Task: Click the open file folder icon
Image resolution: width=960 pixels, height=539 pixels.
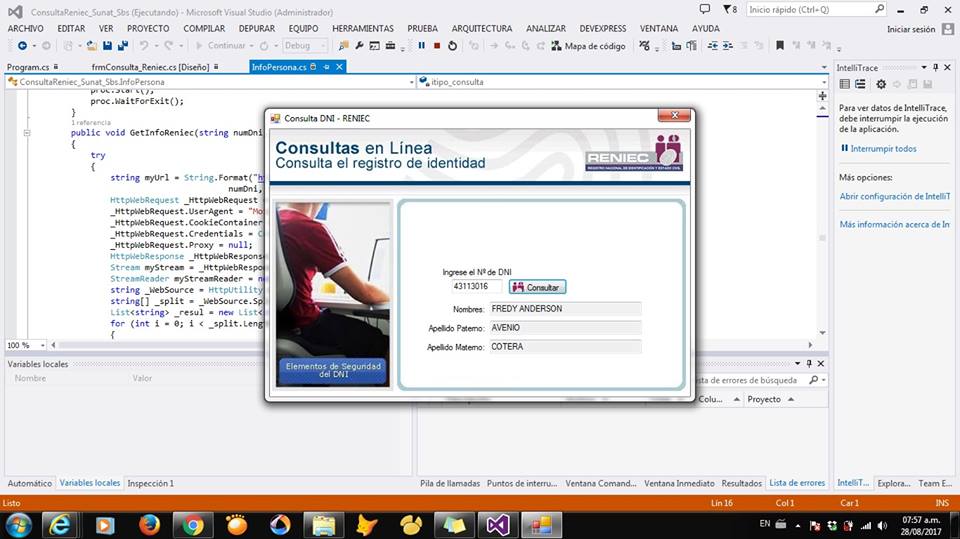Action: pos(92,46)
